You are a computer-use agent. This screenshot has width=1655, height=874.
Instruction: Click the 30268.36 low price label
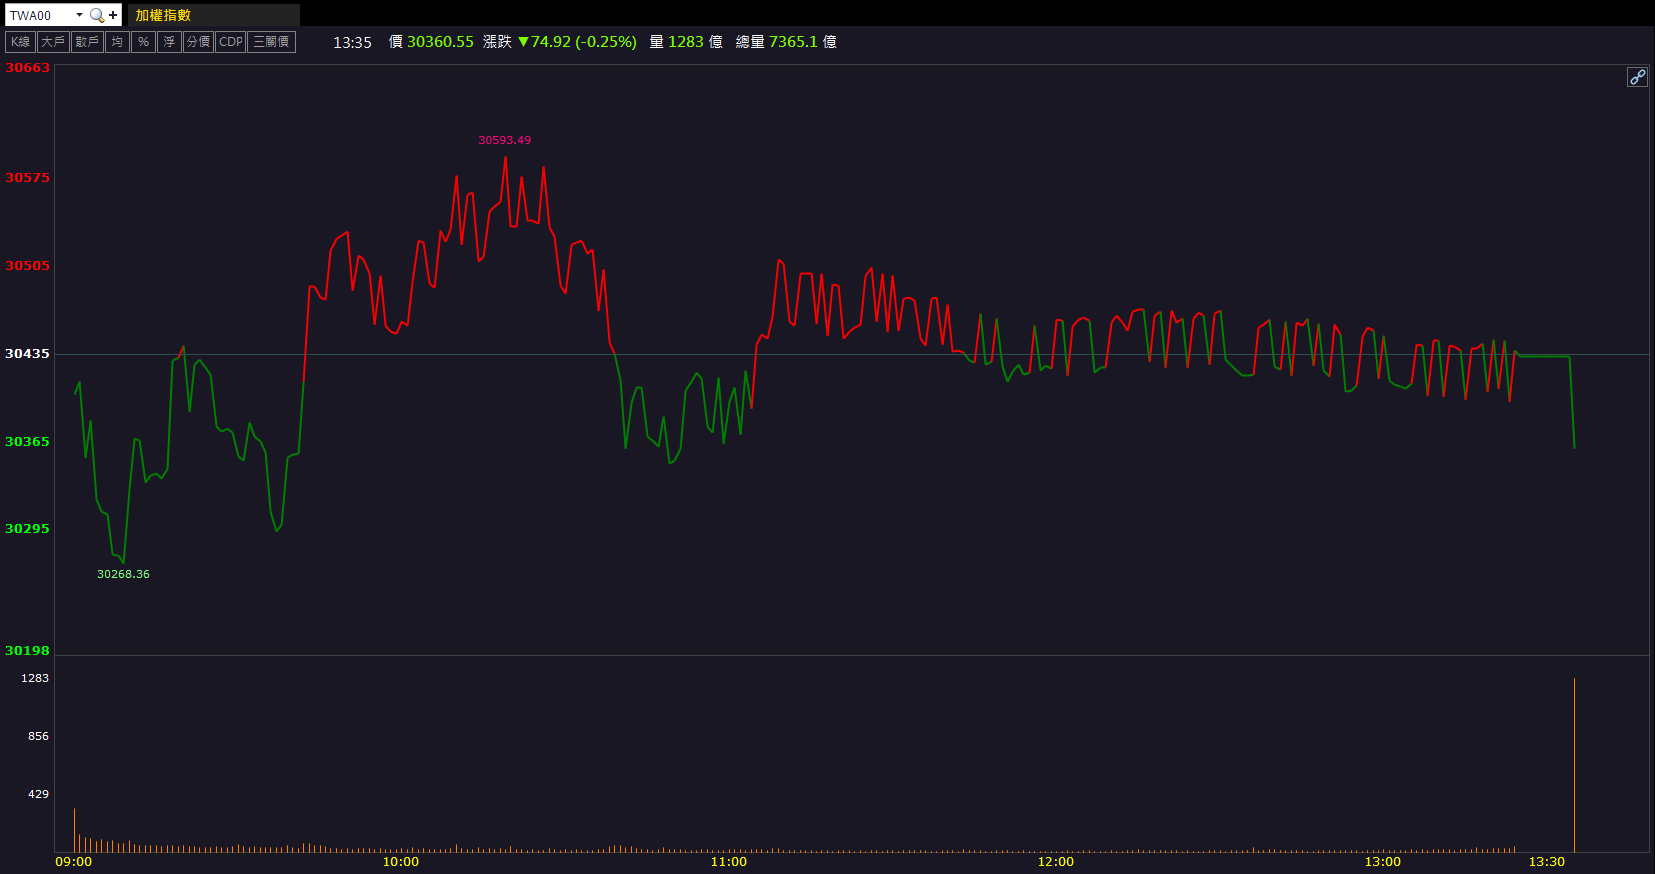pyautogui.click(x=123, y=574)
